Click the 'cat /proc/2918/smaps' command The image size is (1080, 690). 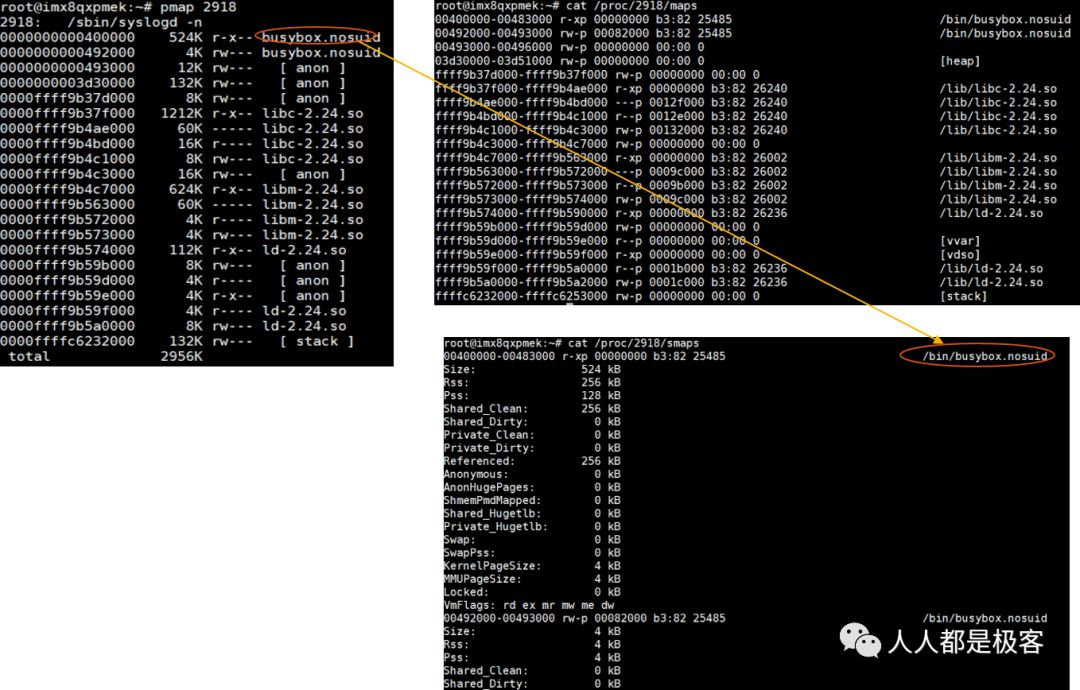point(633,343)
